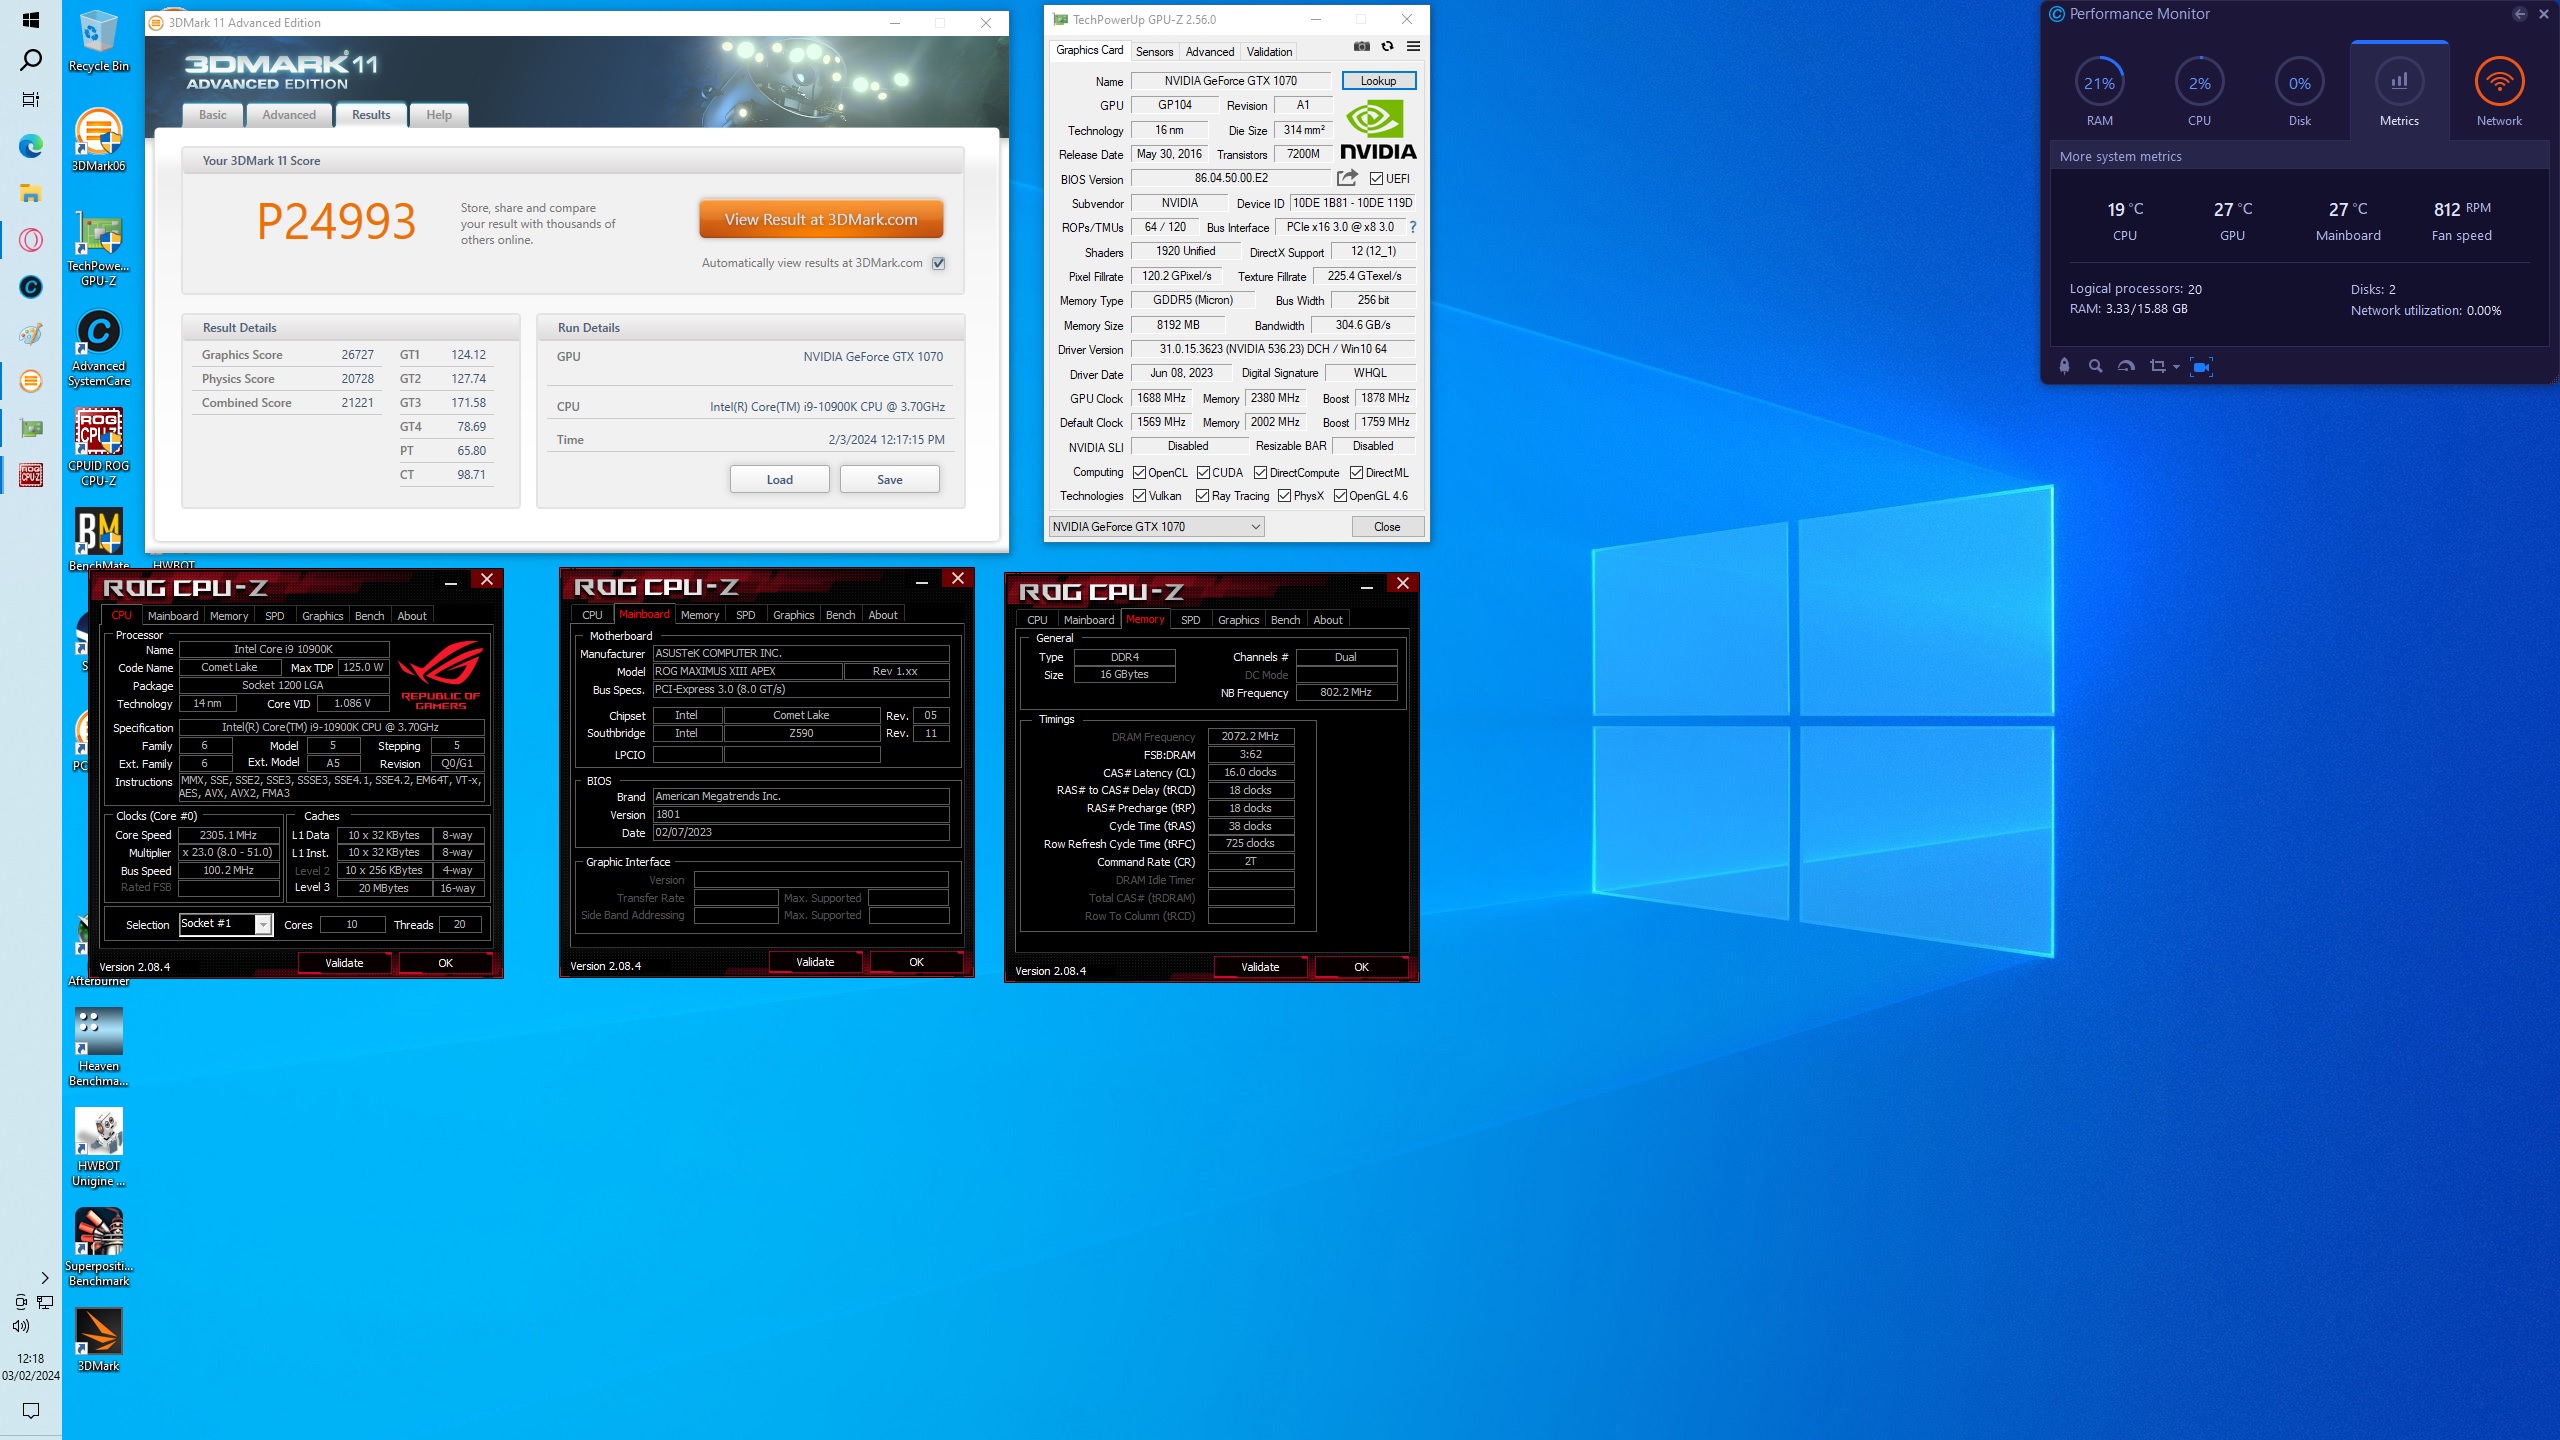Select the HWBOT Unigine desktop shortcut
The width and height of the screenshot is (2560, 1440).
(x=98, y=1148)
